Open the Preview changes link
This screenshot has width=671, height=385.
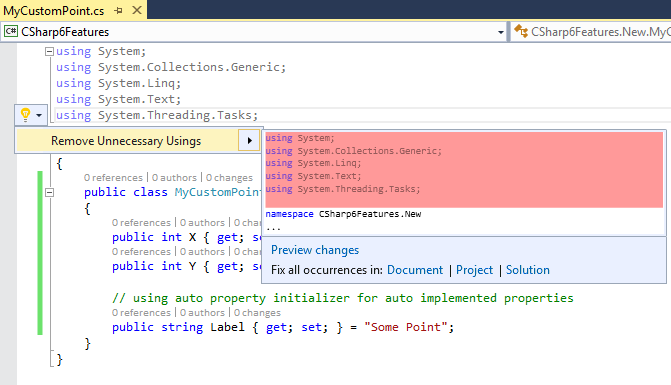click(315, 250)
